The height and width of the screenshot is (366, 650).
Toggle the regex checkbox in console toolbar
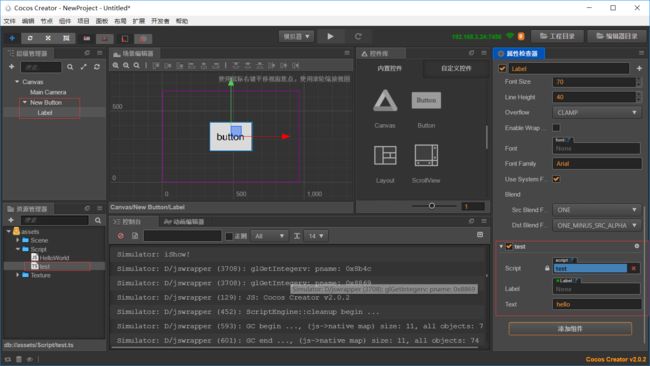click(229, 236)
